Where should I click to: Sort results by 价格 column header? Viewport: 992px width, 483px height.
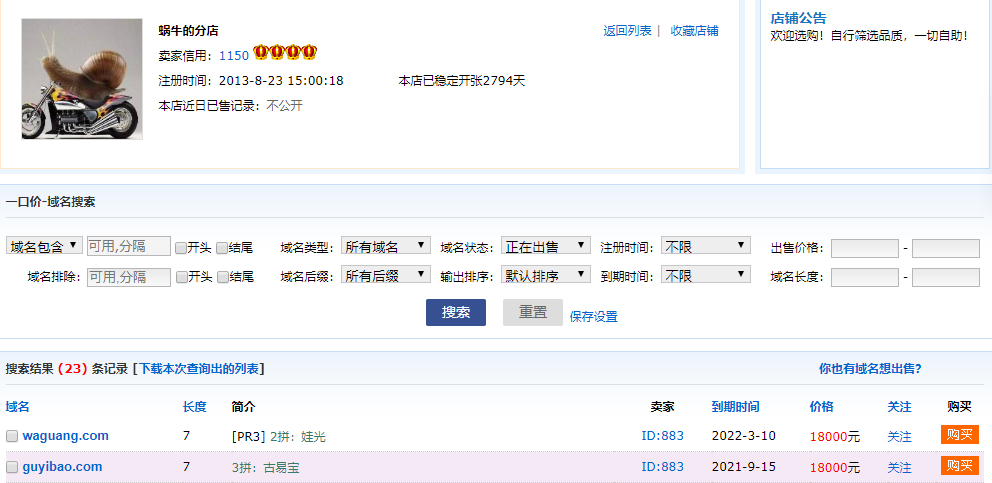click(821, 407)
